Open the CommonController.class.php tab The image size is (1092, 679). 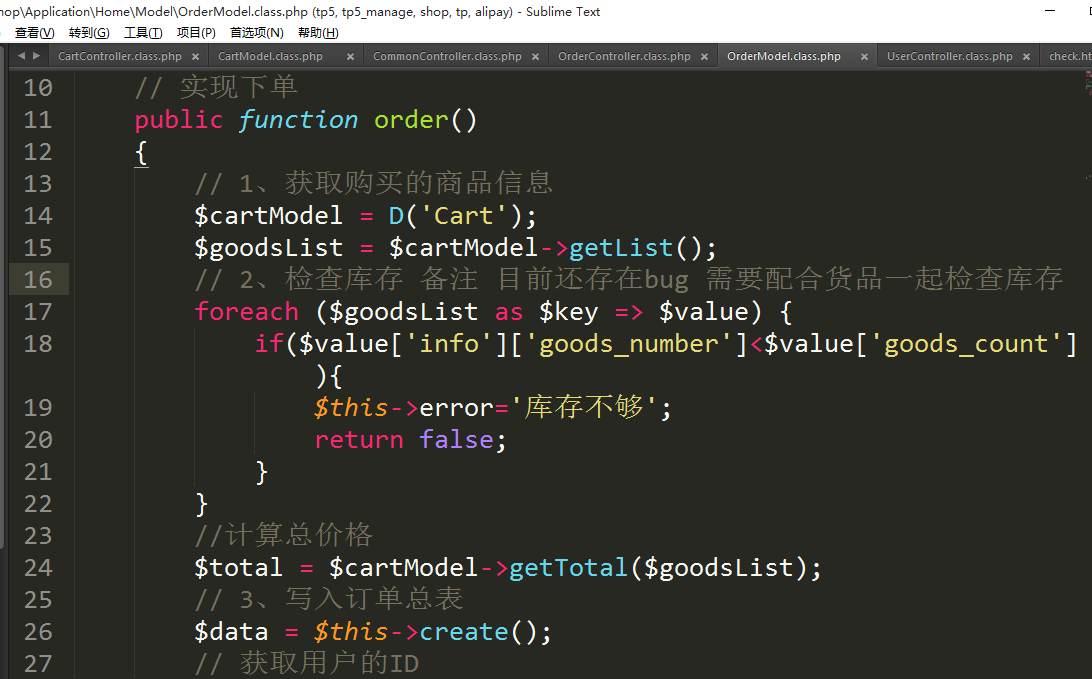[x=447, y=57]
